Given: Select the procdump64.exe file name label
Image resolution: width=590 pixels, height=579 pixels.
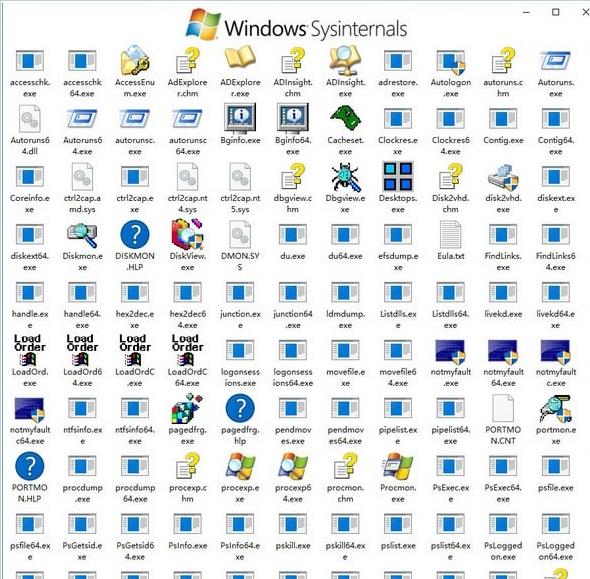Looking at the screenshot, I should coord(135,493).
